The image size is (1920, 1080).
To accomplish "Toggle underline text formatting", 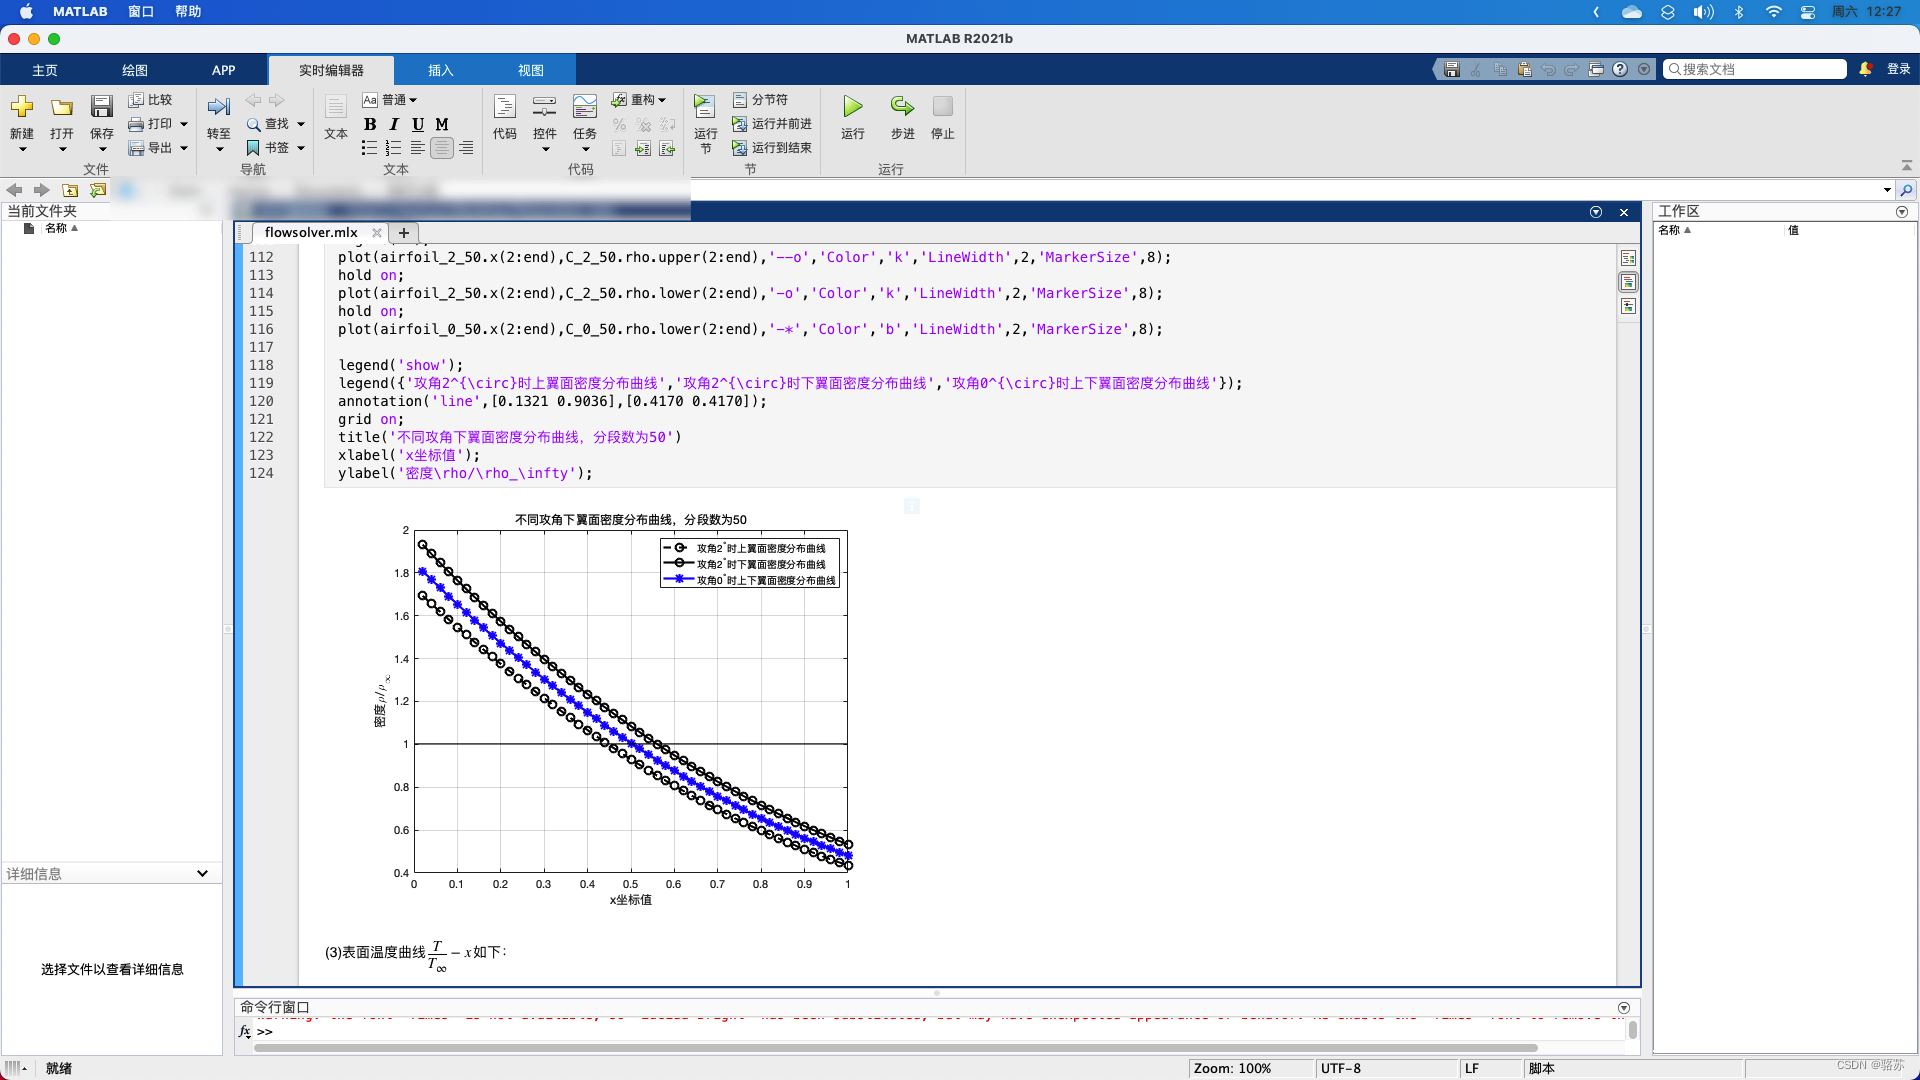I will (x=418, y=124).
